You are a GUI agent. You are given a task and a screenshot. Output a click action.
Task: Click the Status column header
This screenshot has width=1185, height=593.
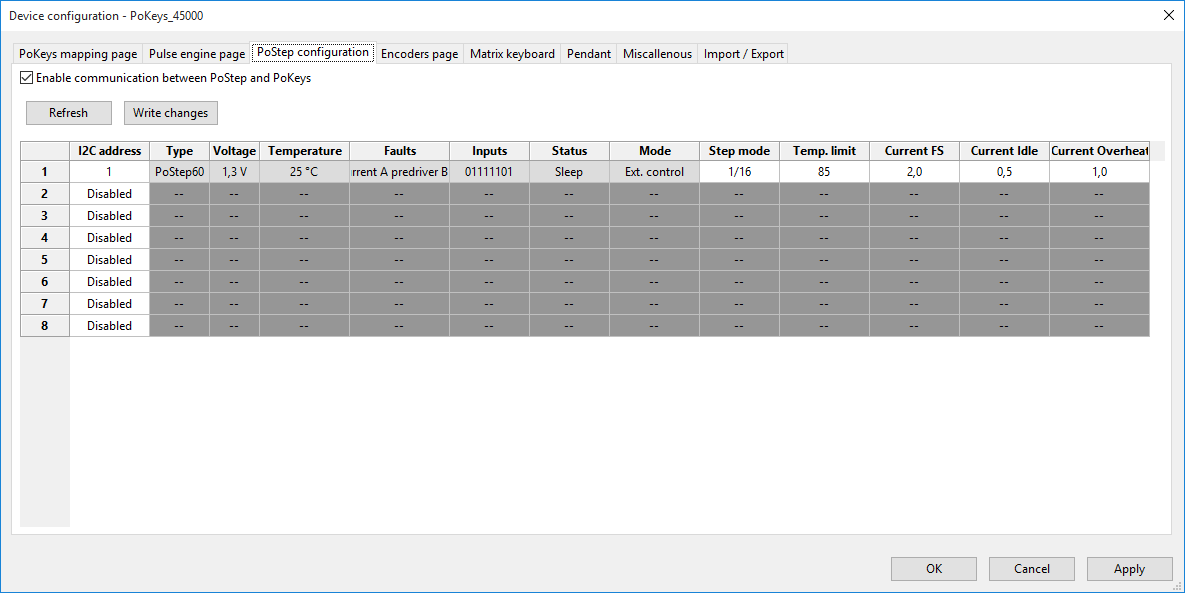(x=569, y=151)
